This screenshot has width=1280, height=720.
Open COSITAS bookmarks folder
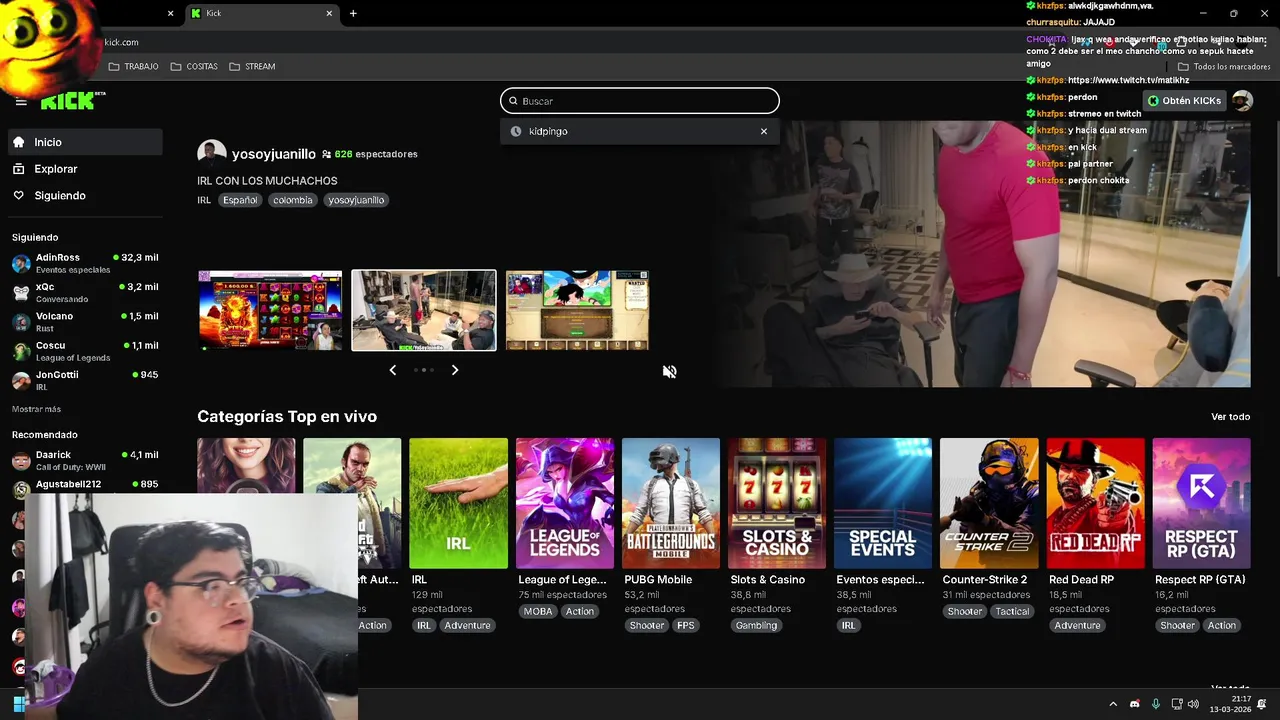[x=194, y=66]
